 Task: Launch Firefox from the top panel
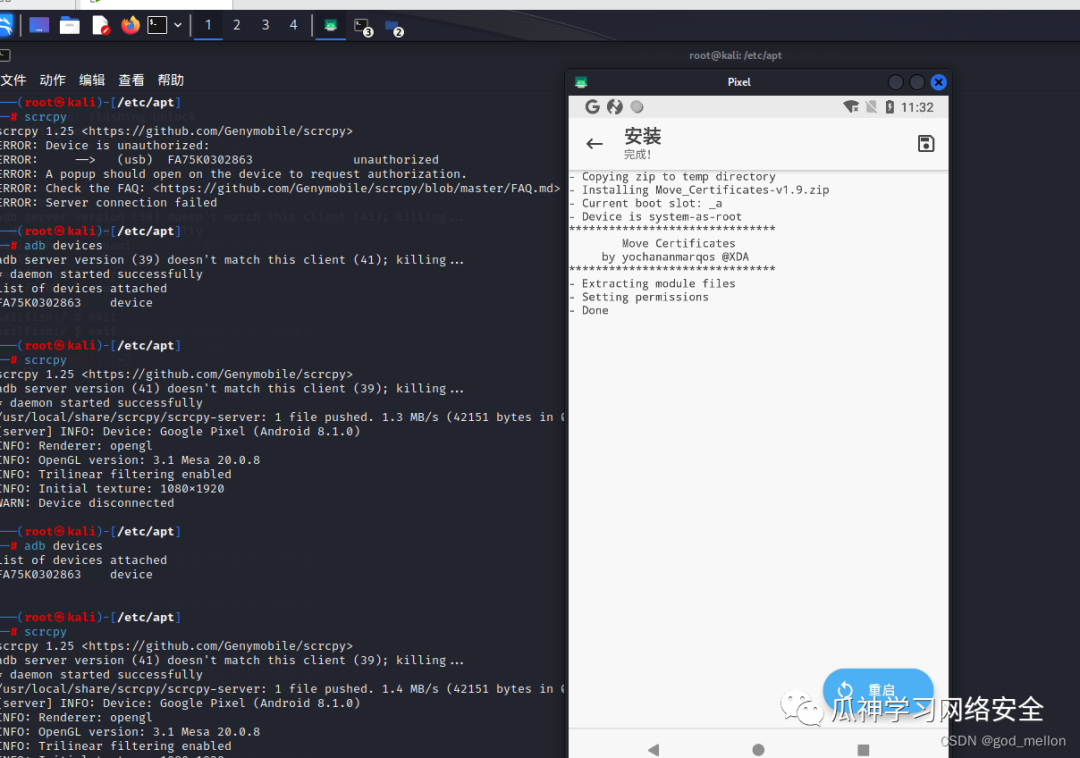[130, 25]
